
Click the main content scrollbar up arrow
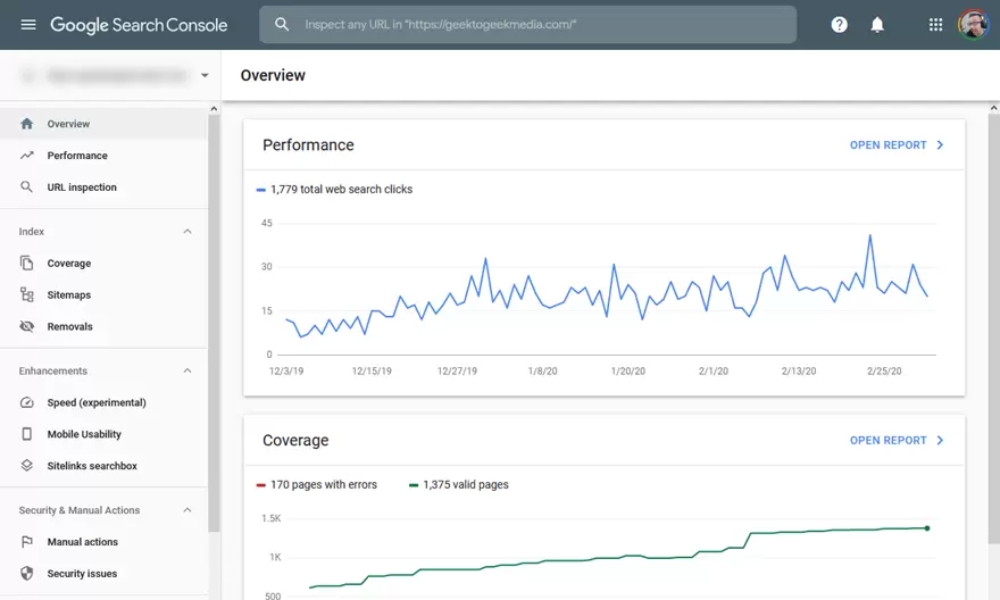click(x=994, y=108)
